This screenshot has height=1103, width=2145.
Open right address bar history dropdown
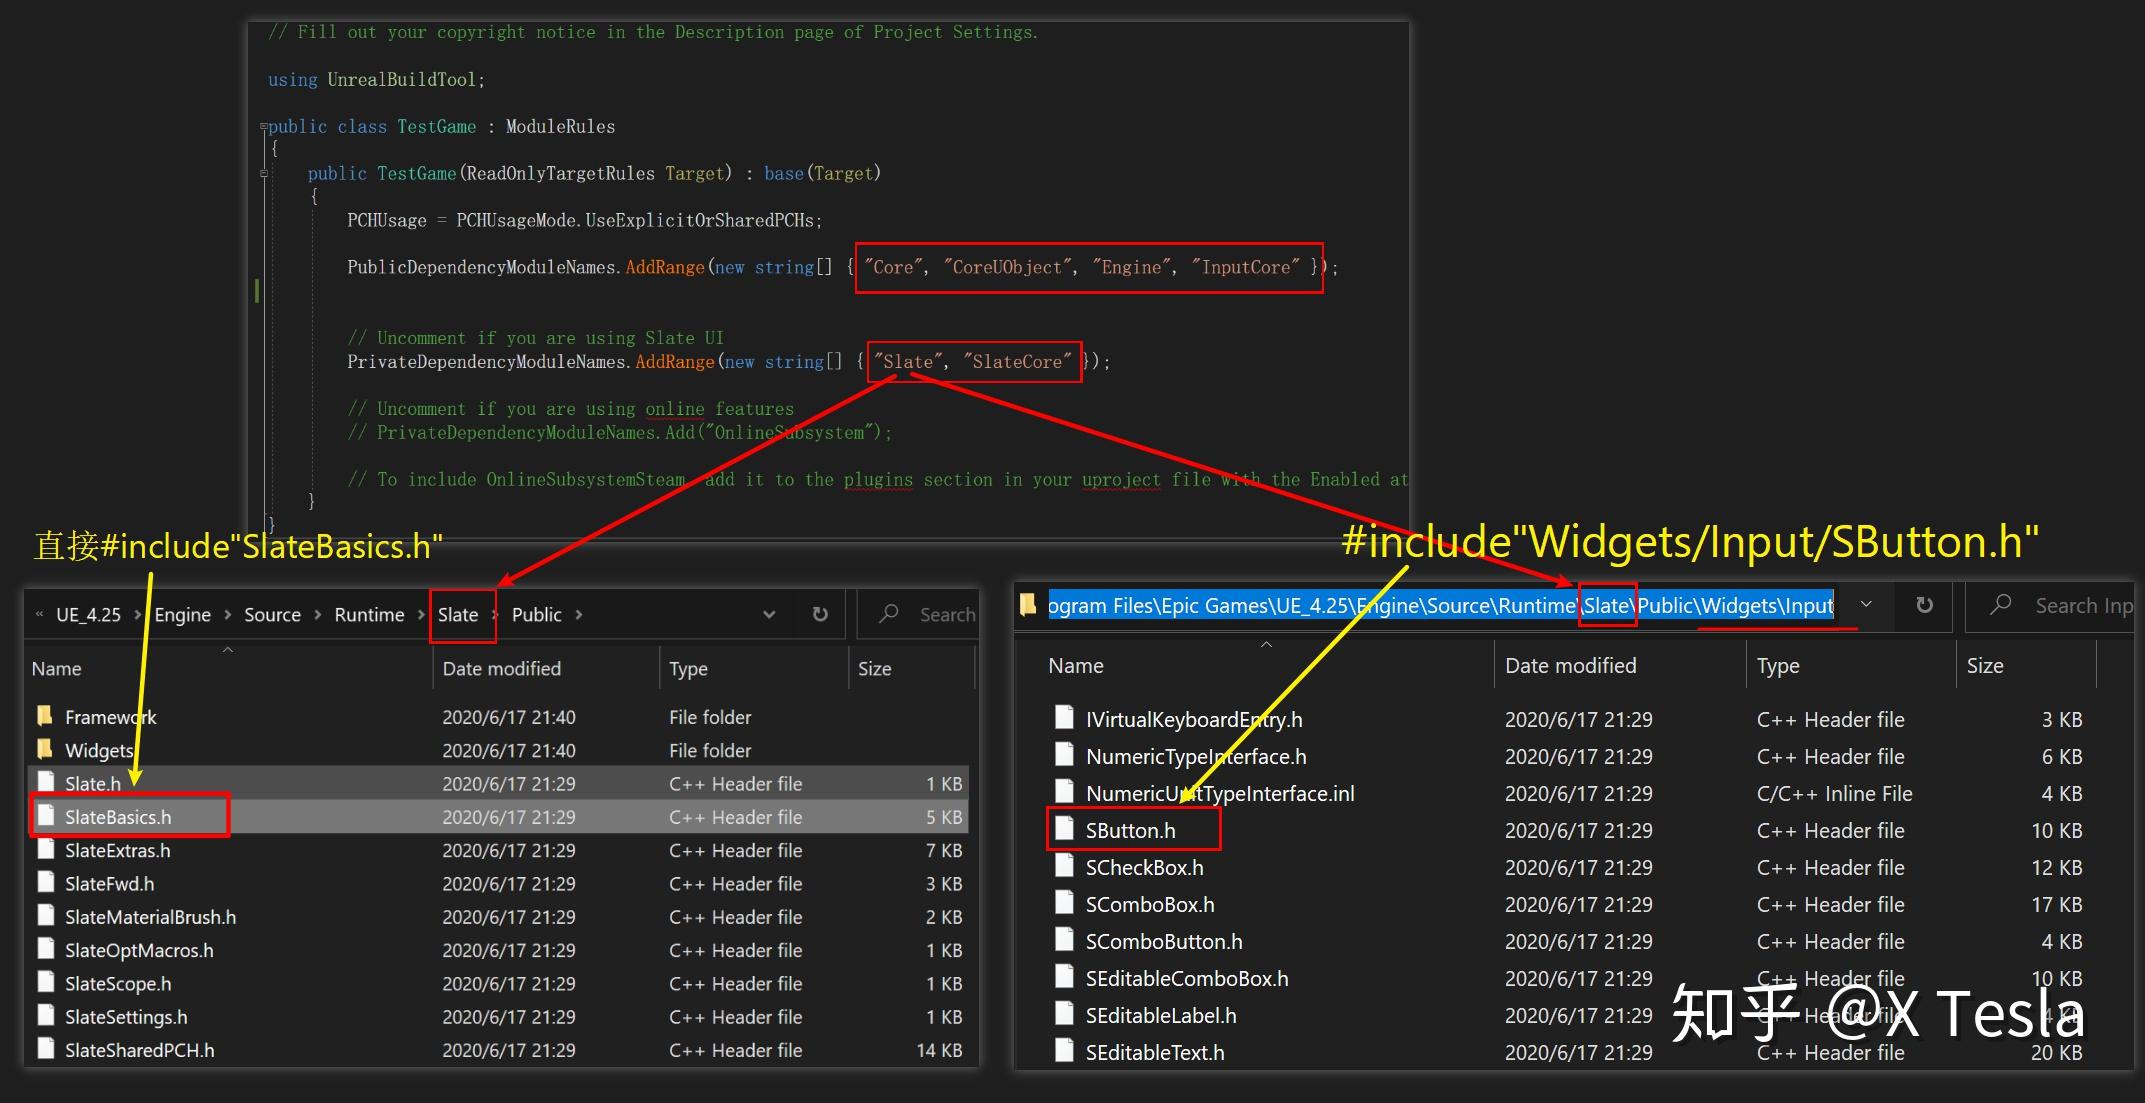[x=1866, y=605]
